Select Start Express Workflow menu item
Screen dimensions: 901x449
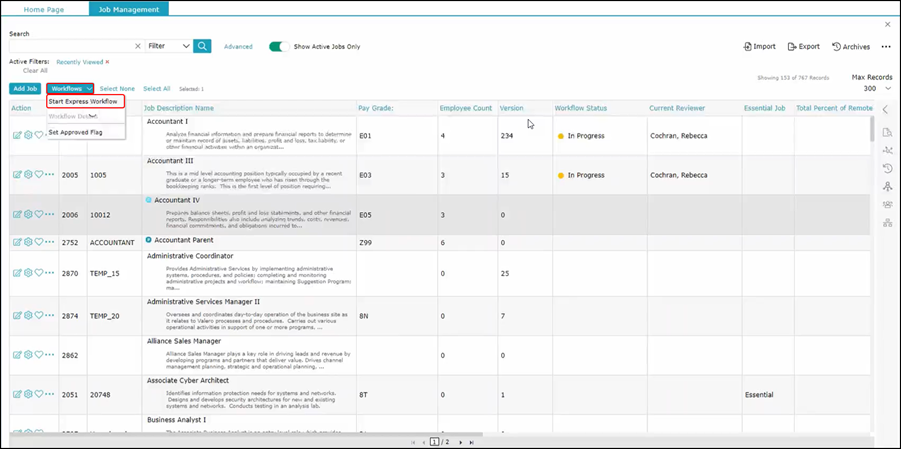coord(83,102)
